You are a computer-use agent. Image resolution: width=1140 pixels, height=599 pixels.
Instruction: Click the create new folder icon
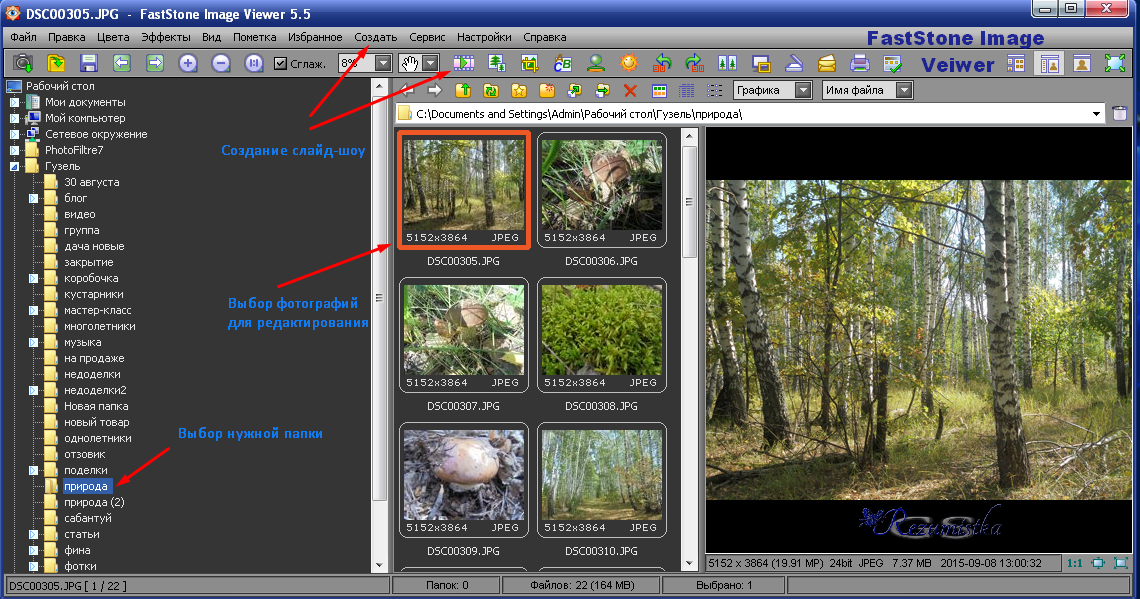tap(547, 90)
